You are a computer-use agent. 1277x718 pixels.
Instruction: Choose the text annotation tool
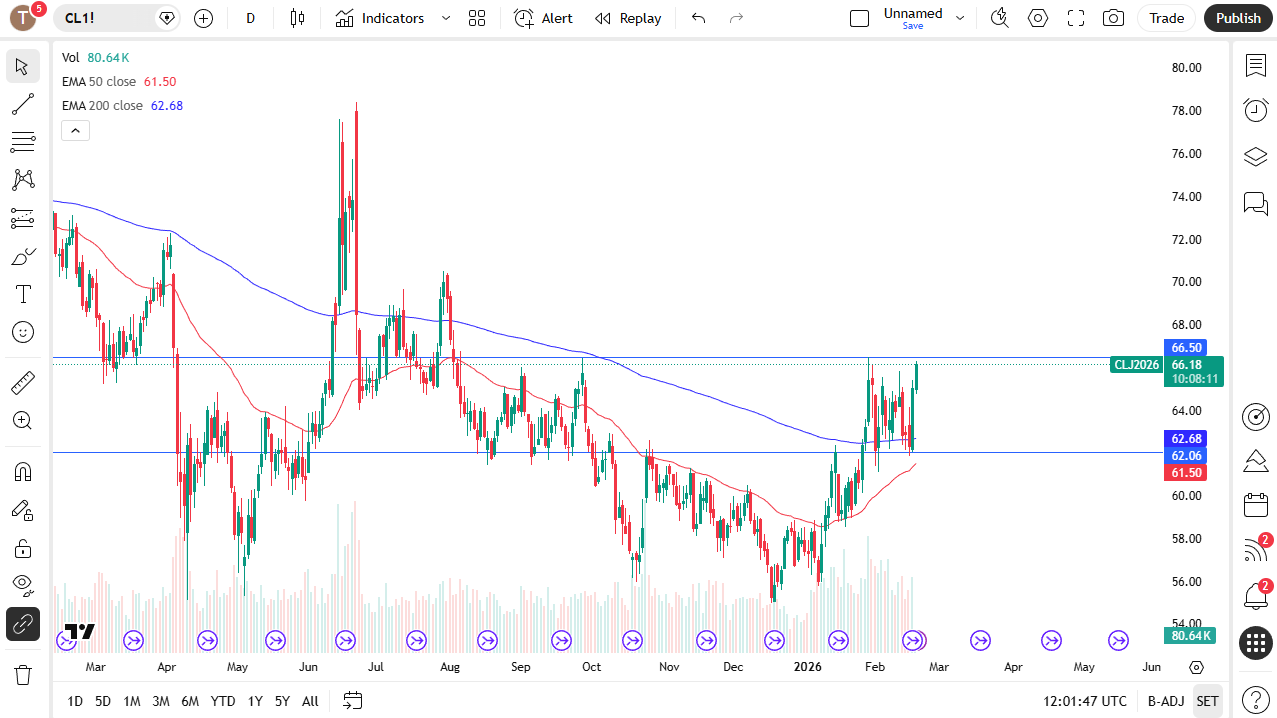[22, 294]
